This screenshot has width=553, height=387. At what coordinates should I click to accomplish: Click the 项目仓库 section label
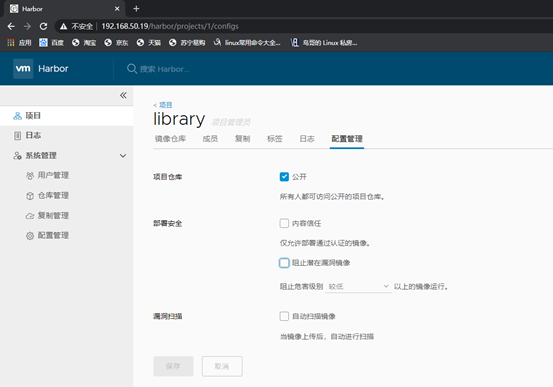point(168,177)
